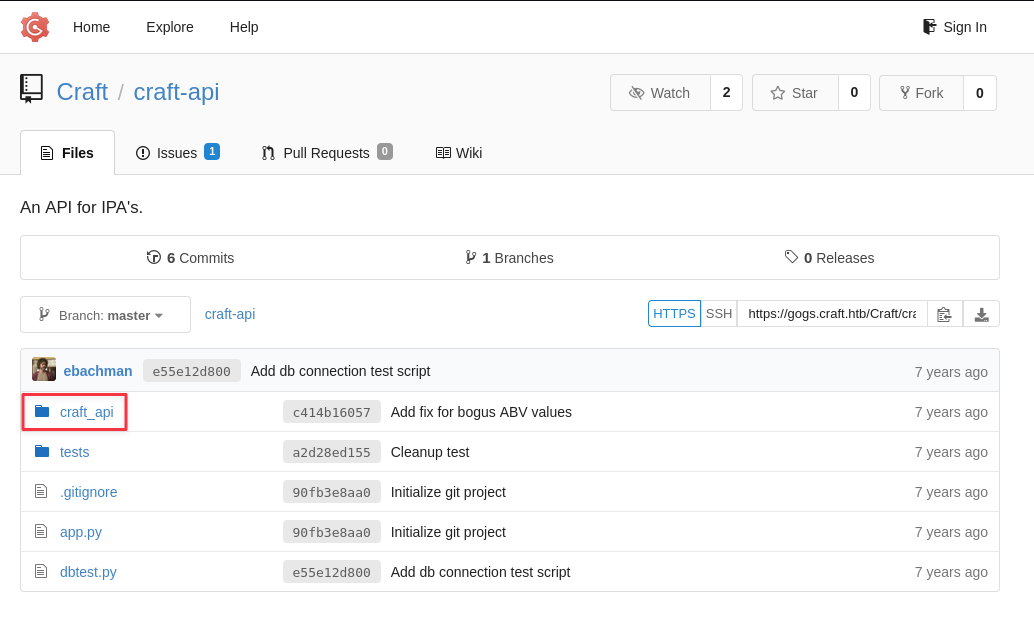This screenshot has width=1034, height=634.
Task: Open the Home menu item
Action: click(x=92, y=27)
